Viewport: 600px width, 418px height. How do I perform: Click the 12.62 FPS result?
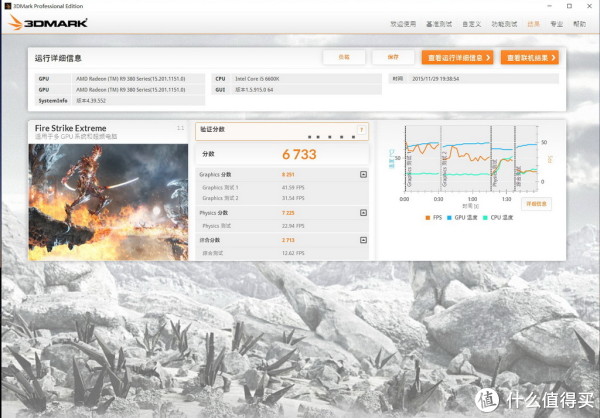coord(293,253)
